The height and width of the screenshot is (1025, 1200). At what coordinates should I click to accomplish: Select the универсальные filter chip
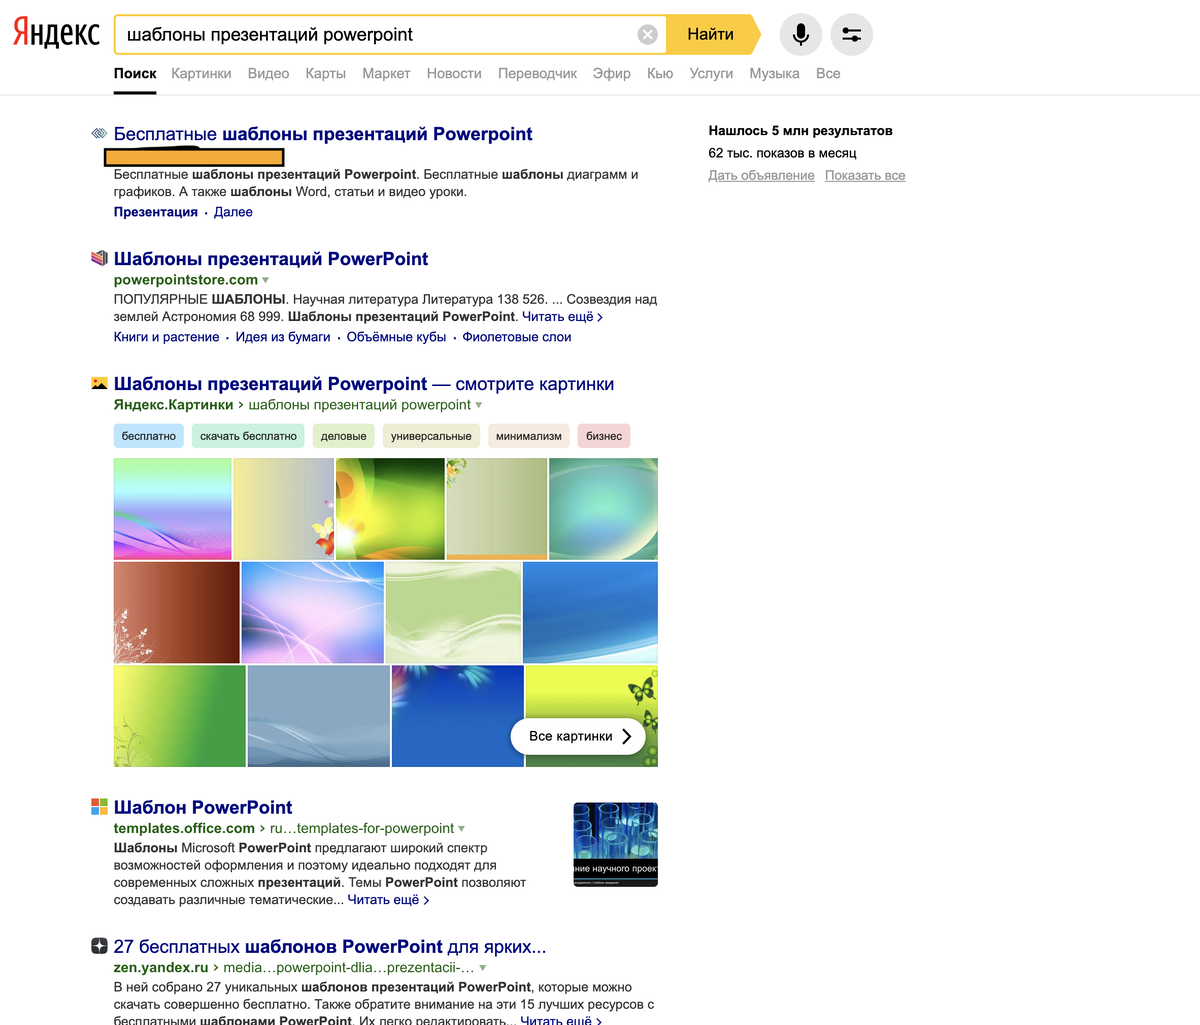[x=431, y=436]
